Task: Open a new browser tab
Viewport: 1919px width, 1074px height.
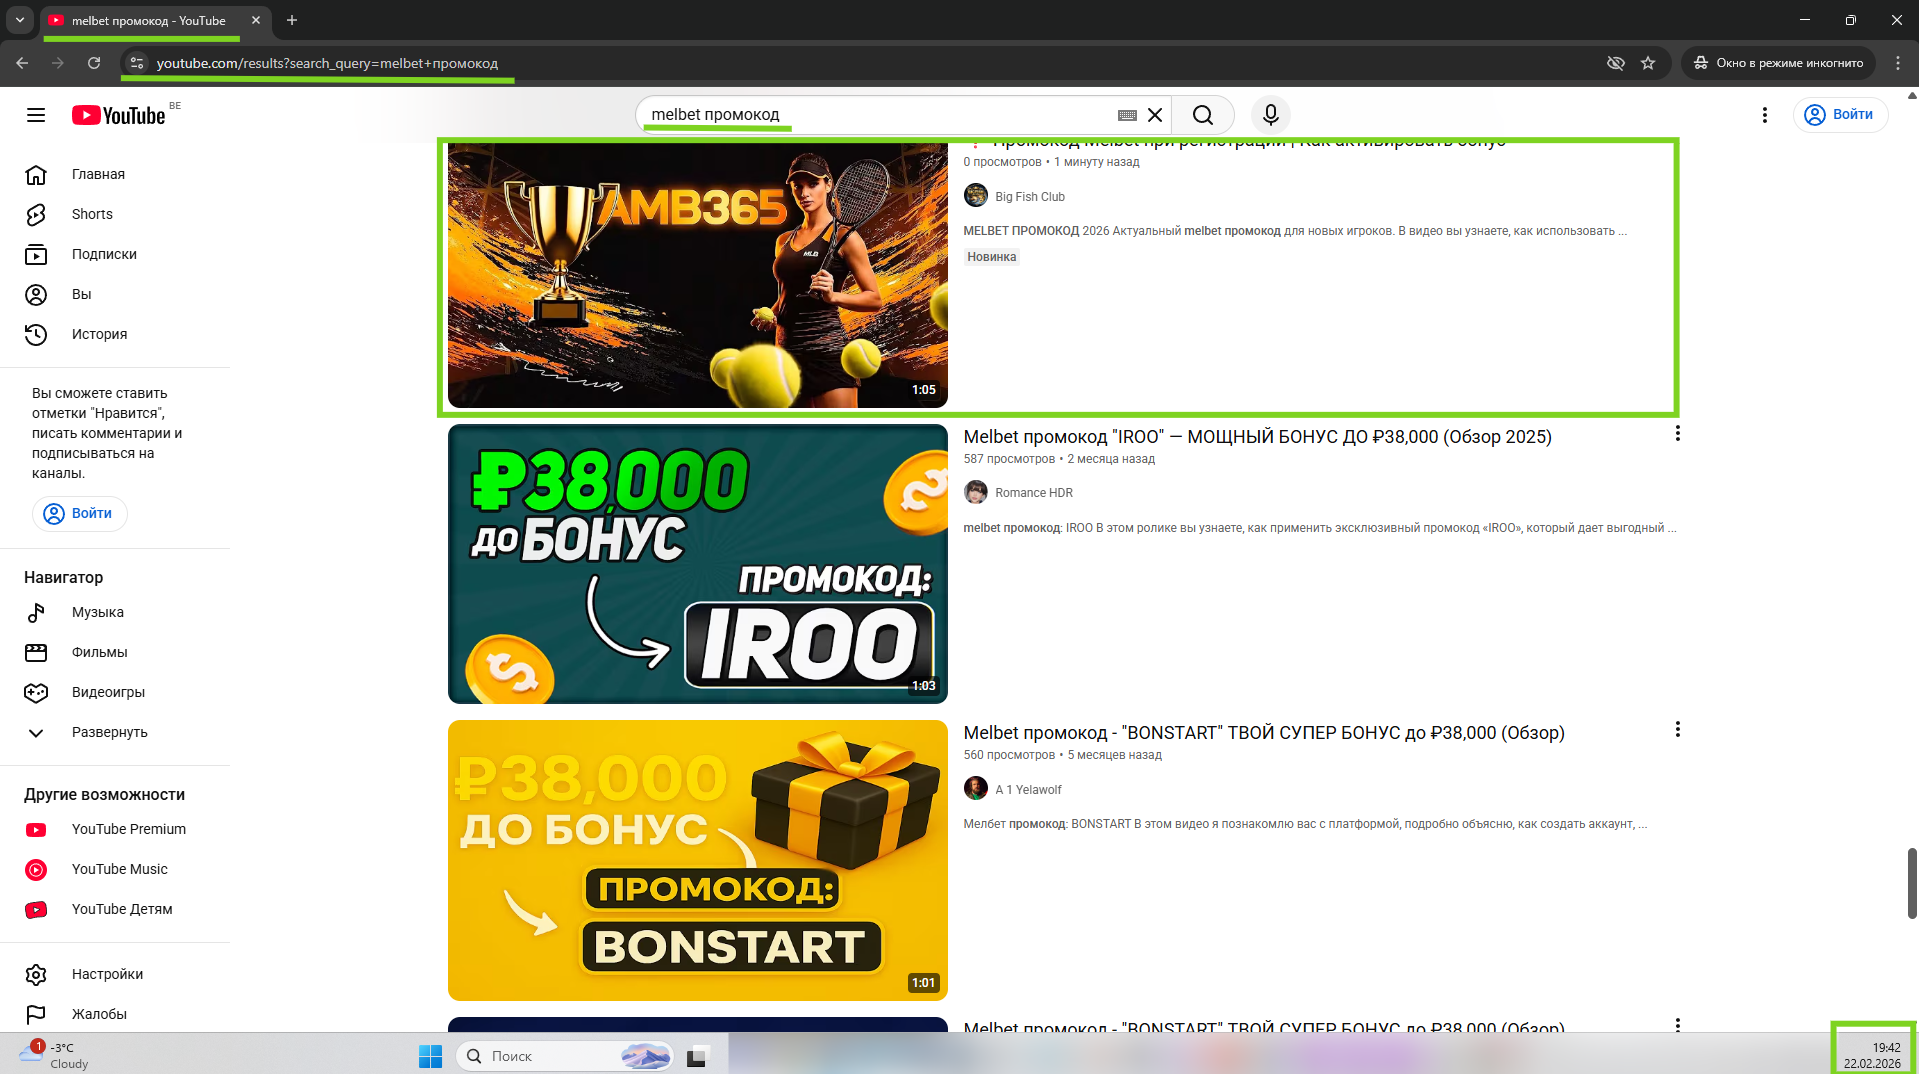Action: pos(292,20)
